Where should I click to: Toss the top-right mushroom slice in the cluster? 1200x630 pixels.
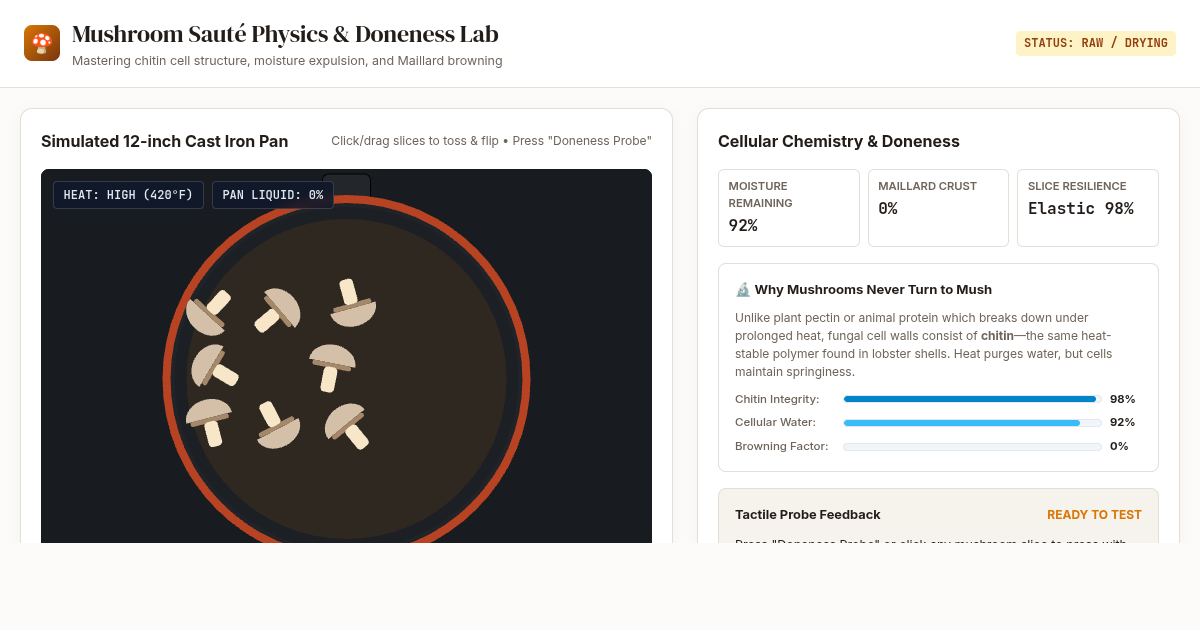(x=353, y=303)
